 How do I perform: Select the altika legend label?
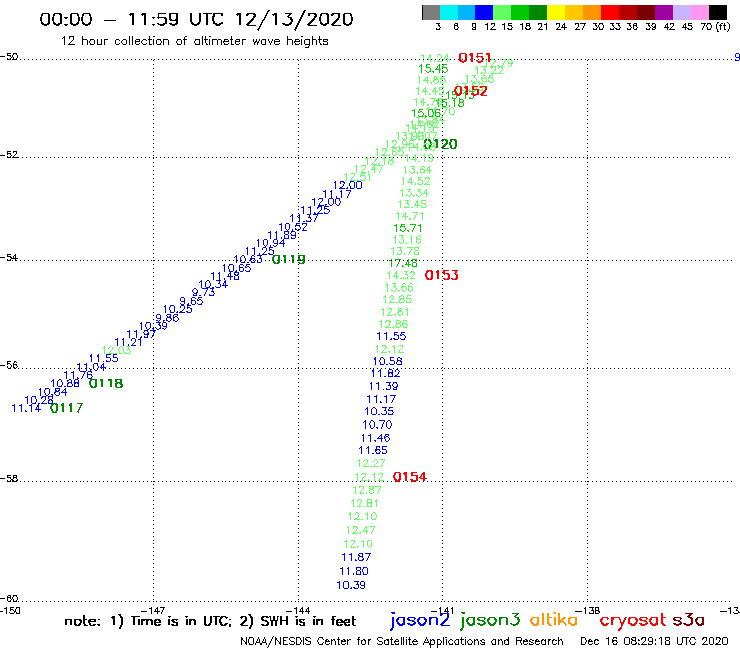tap(554, 619)
